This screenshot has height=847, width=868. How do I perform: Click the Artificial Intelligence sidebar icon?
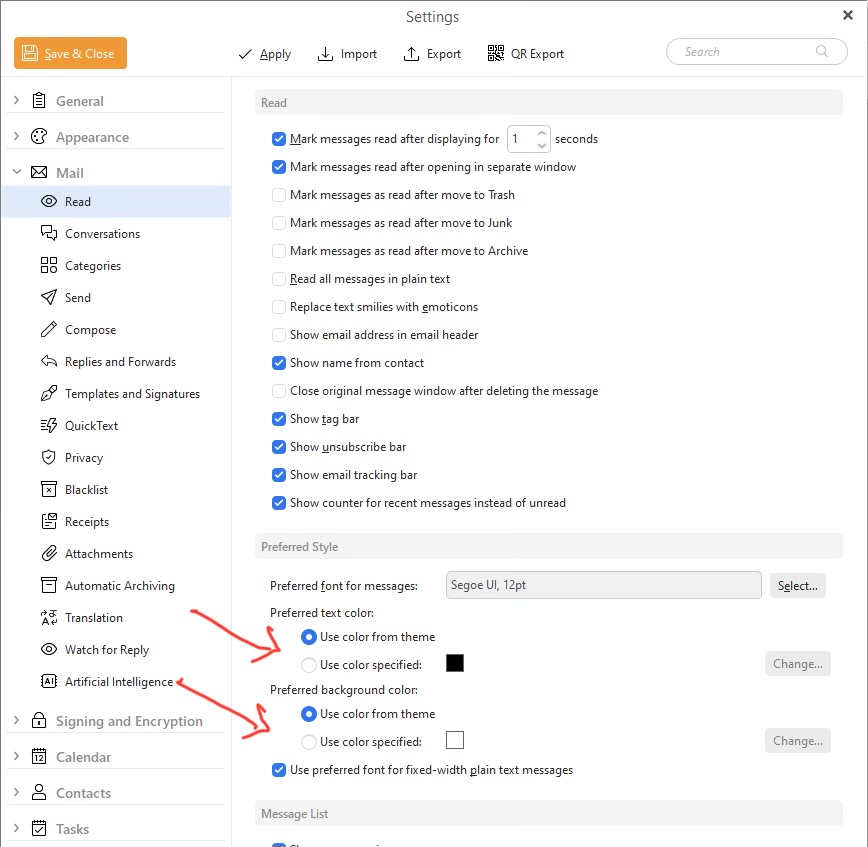point(48,681)
